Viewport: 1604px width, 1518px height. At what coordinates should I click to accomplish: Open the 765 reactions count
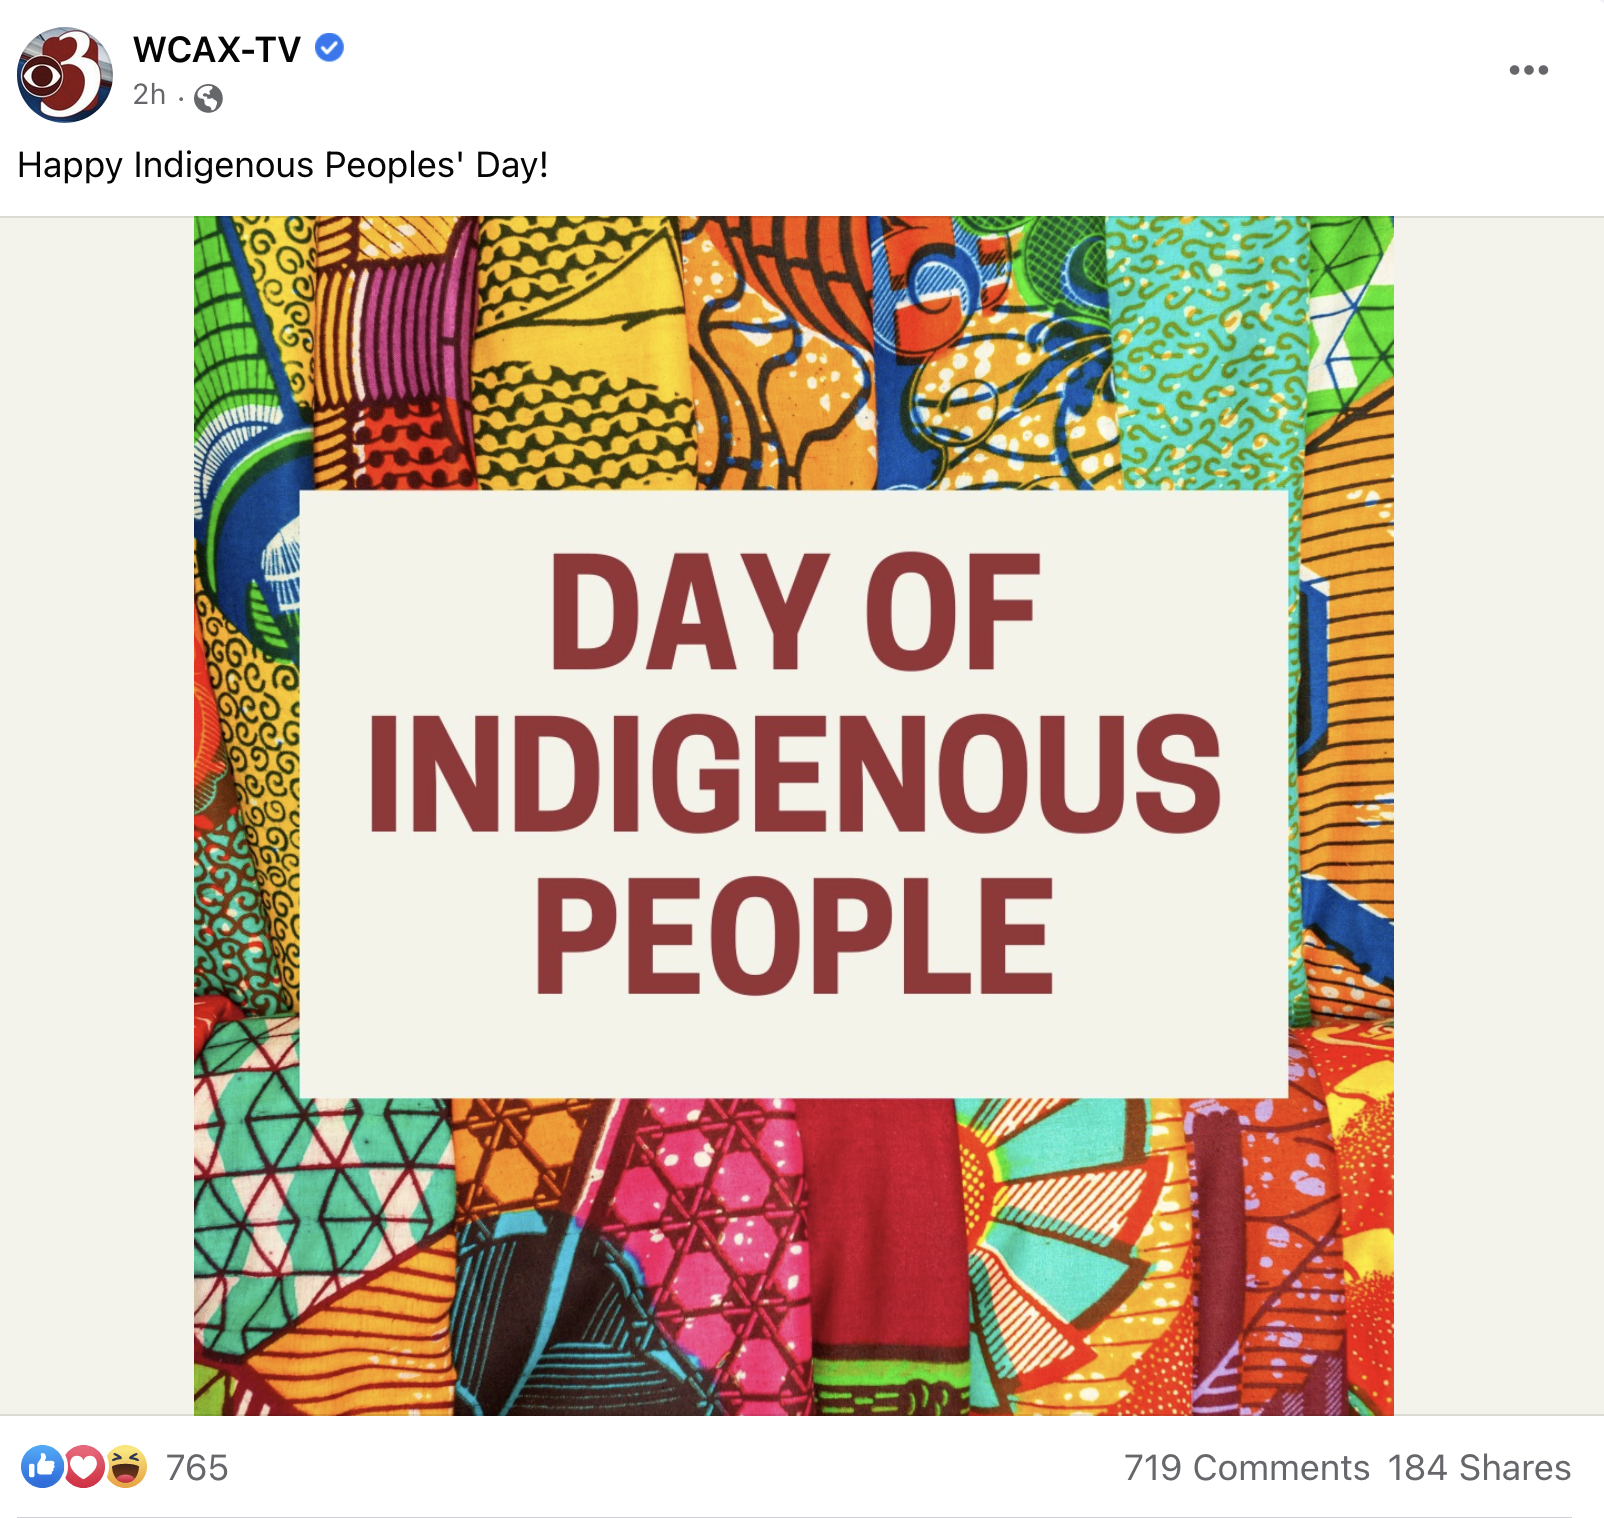pos(197,1468)
